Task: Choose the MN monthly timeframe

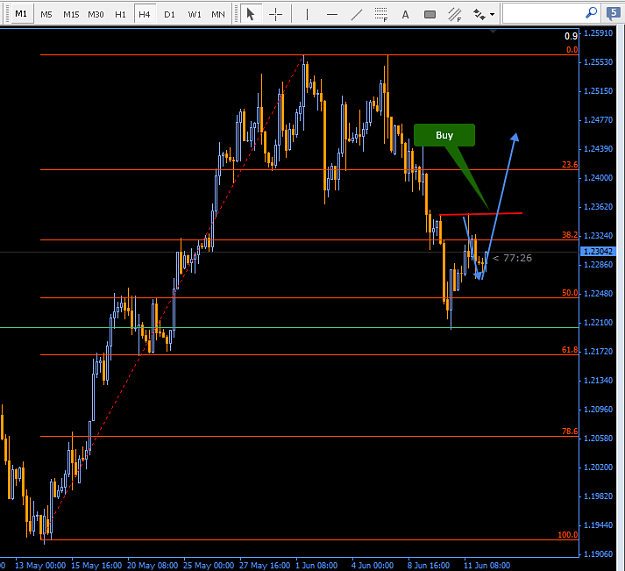Action: coord(218,15)
